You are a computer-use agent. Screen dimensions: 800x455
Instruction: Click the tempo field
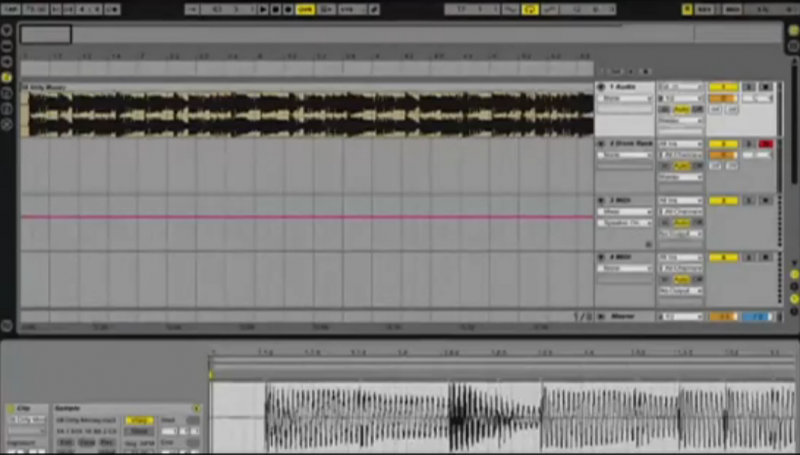[x=35, y=9]
